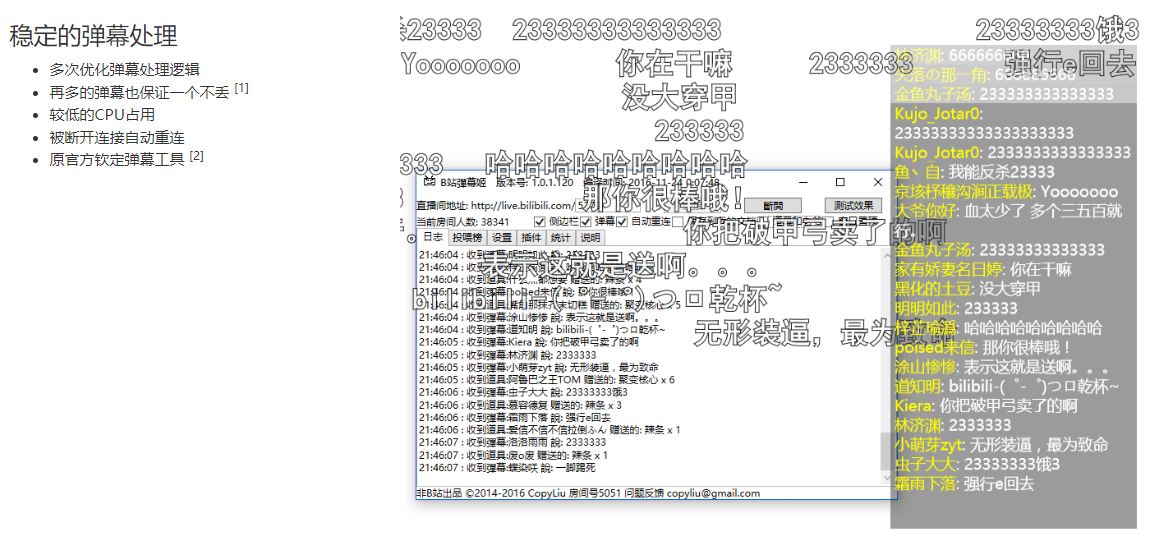Select log row 阿鲁巴之王TOM 聚变核心 x 6
This screenshot has height=555, width=1174.
pos(547,380)
